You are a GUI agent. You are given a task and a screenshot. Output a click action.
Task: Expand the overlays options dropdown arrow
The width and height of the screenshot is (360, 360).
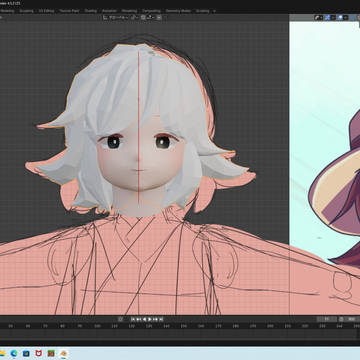click(x=346, y=17)
